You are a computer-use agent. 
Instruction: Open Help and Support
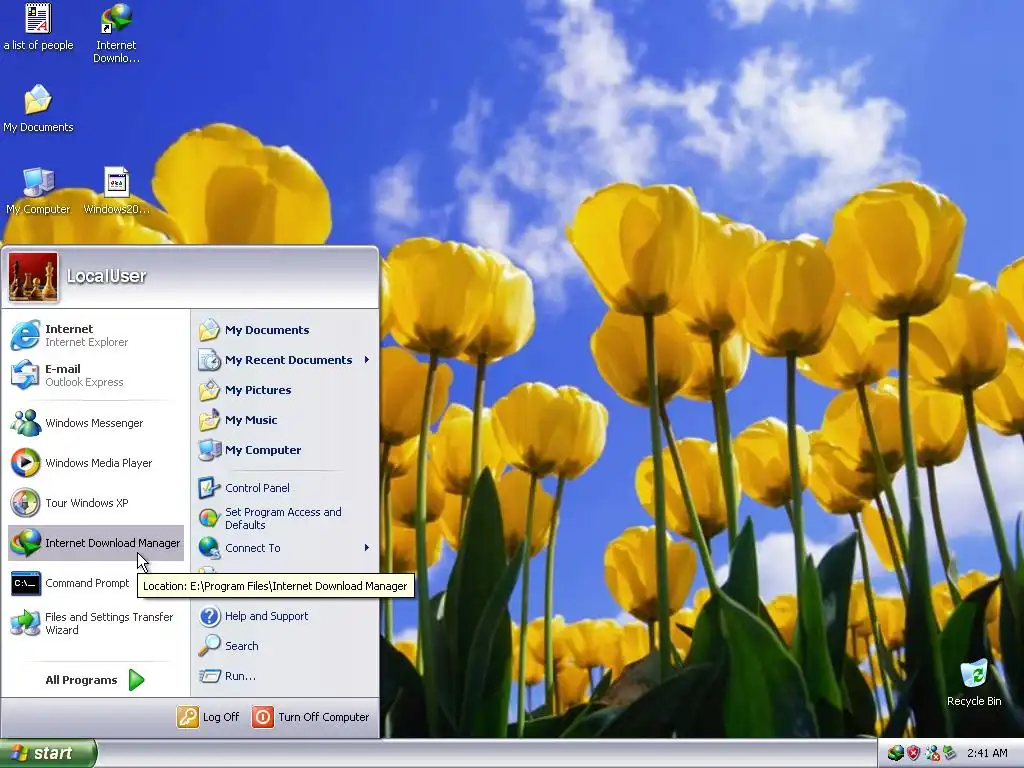pos(285,616)
